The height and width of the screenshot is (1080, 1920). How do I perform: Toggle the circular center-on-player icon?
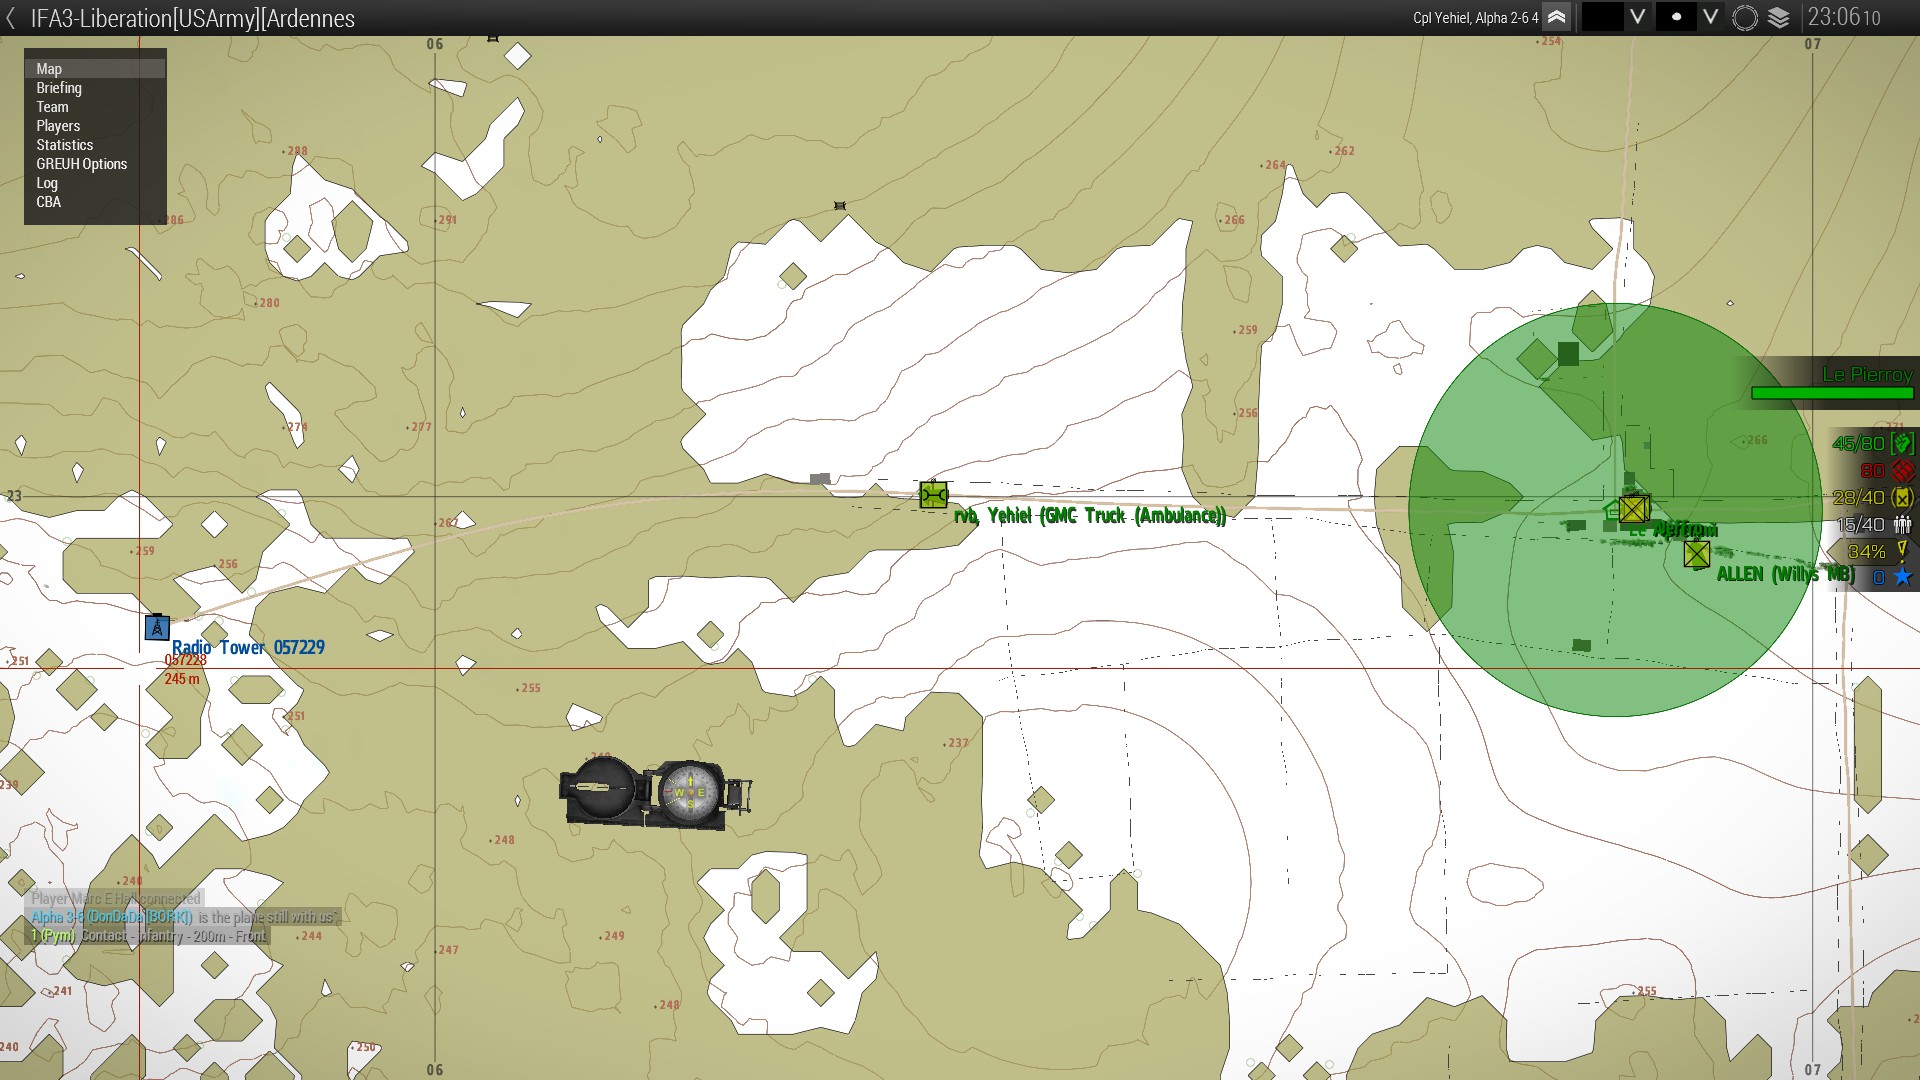coord(1745,18)
